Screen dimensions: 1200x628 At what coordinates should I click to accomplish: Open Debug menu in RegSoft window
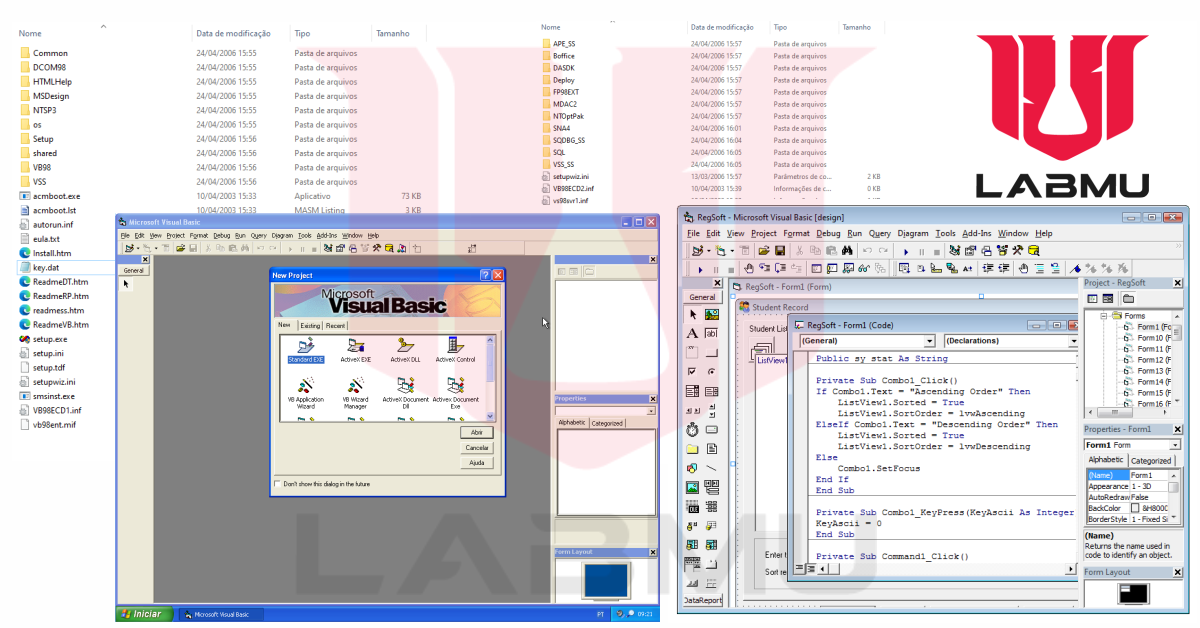pyautogui.click(x=828, y=233)
